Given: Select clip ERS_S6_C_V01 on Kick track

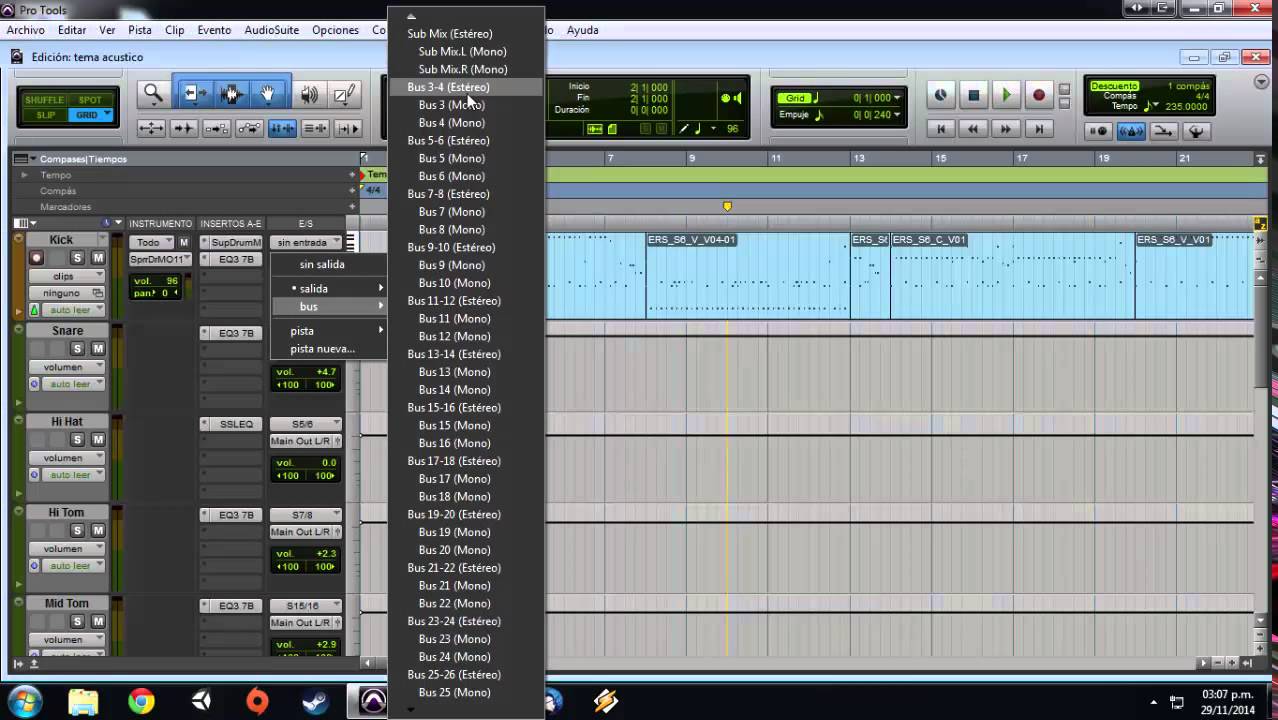Looking at the screenshot, I should click(x=1012, y=276).
